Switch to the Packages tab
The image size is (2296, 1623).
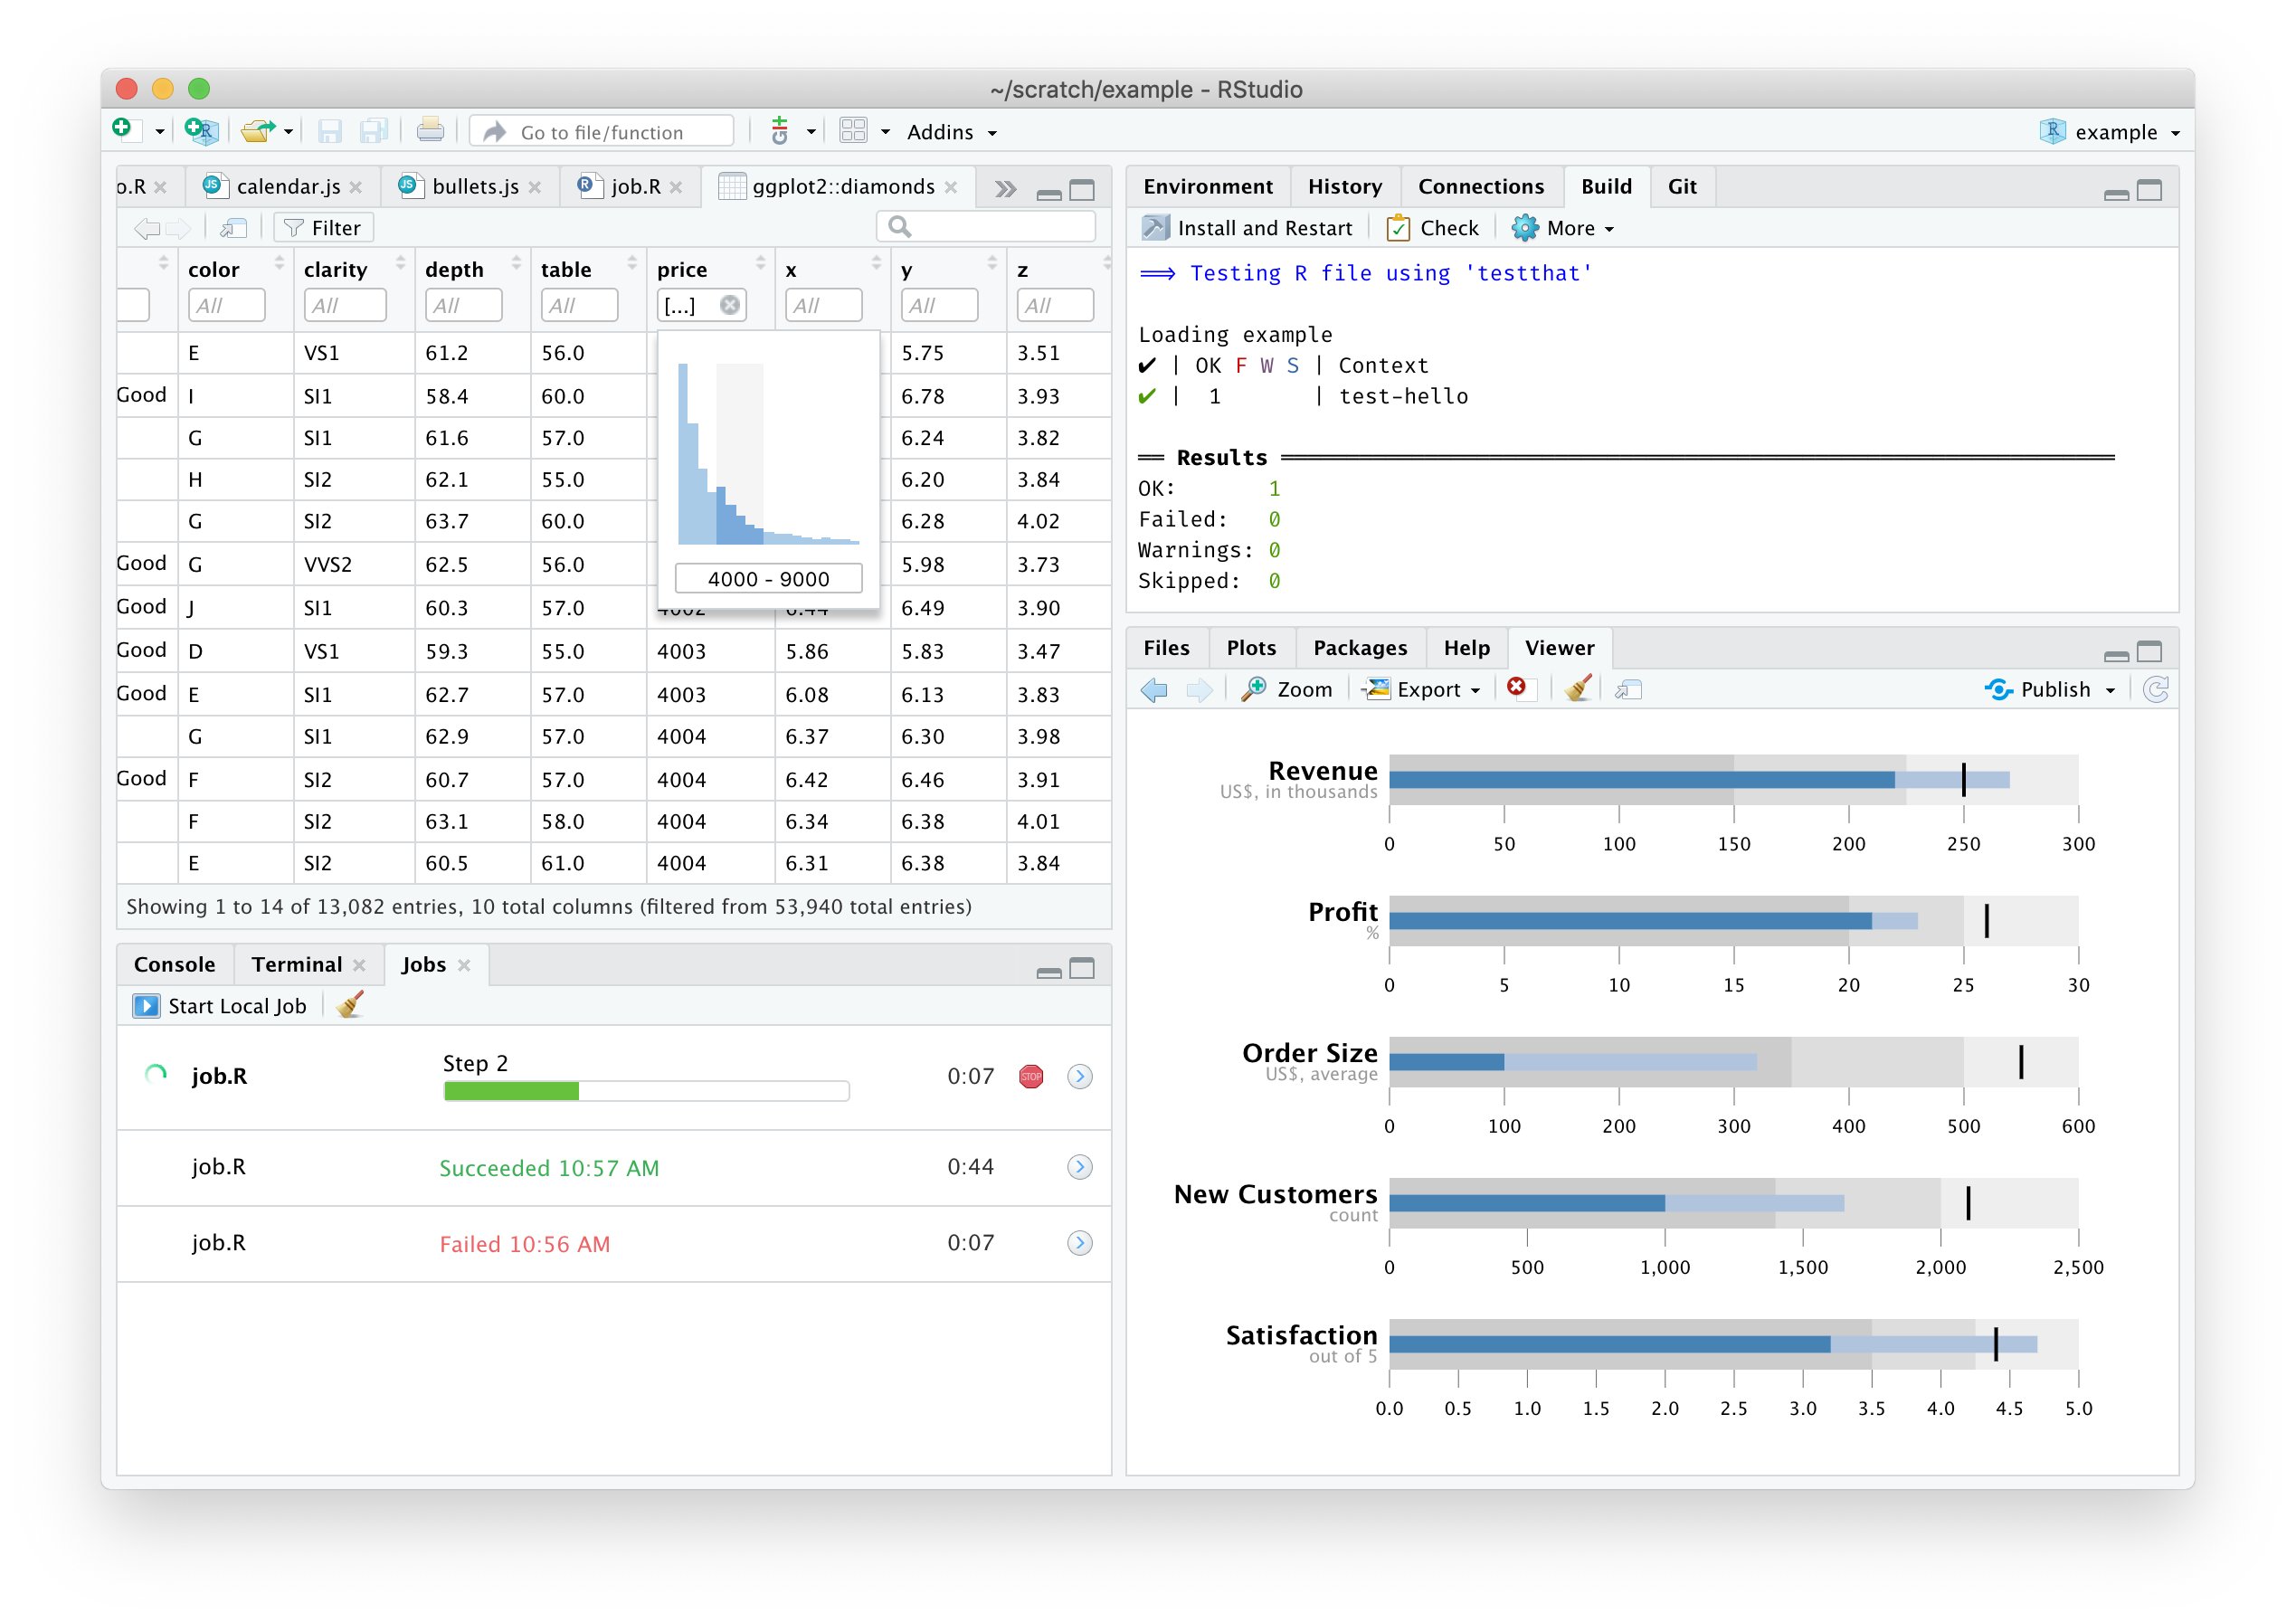point(1361,647)
